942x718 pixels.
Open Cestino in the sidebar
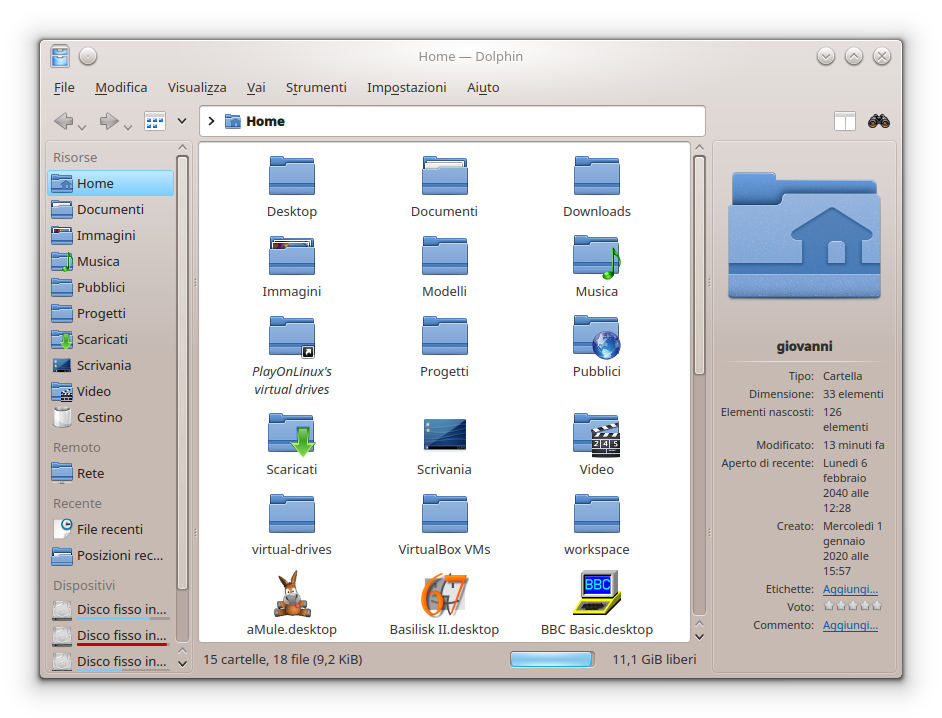99,417
